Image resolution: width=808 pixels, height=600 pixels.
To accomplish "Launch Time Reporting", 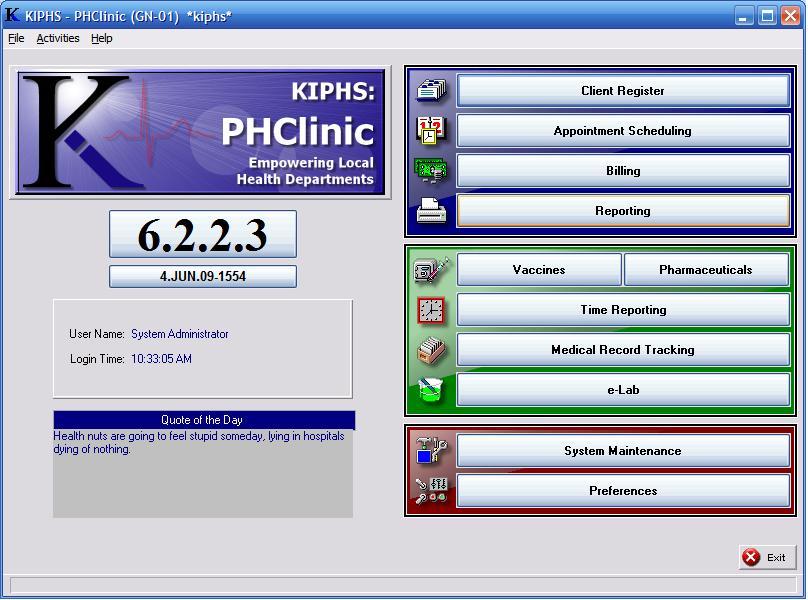I will (622, 310).
